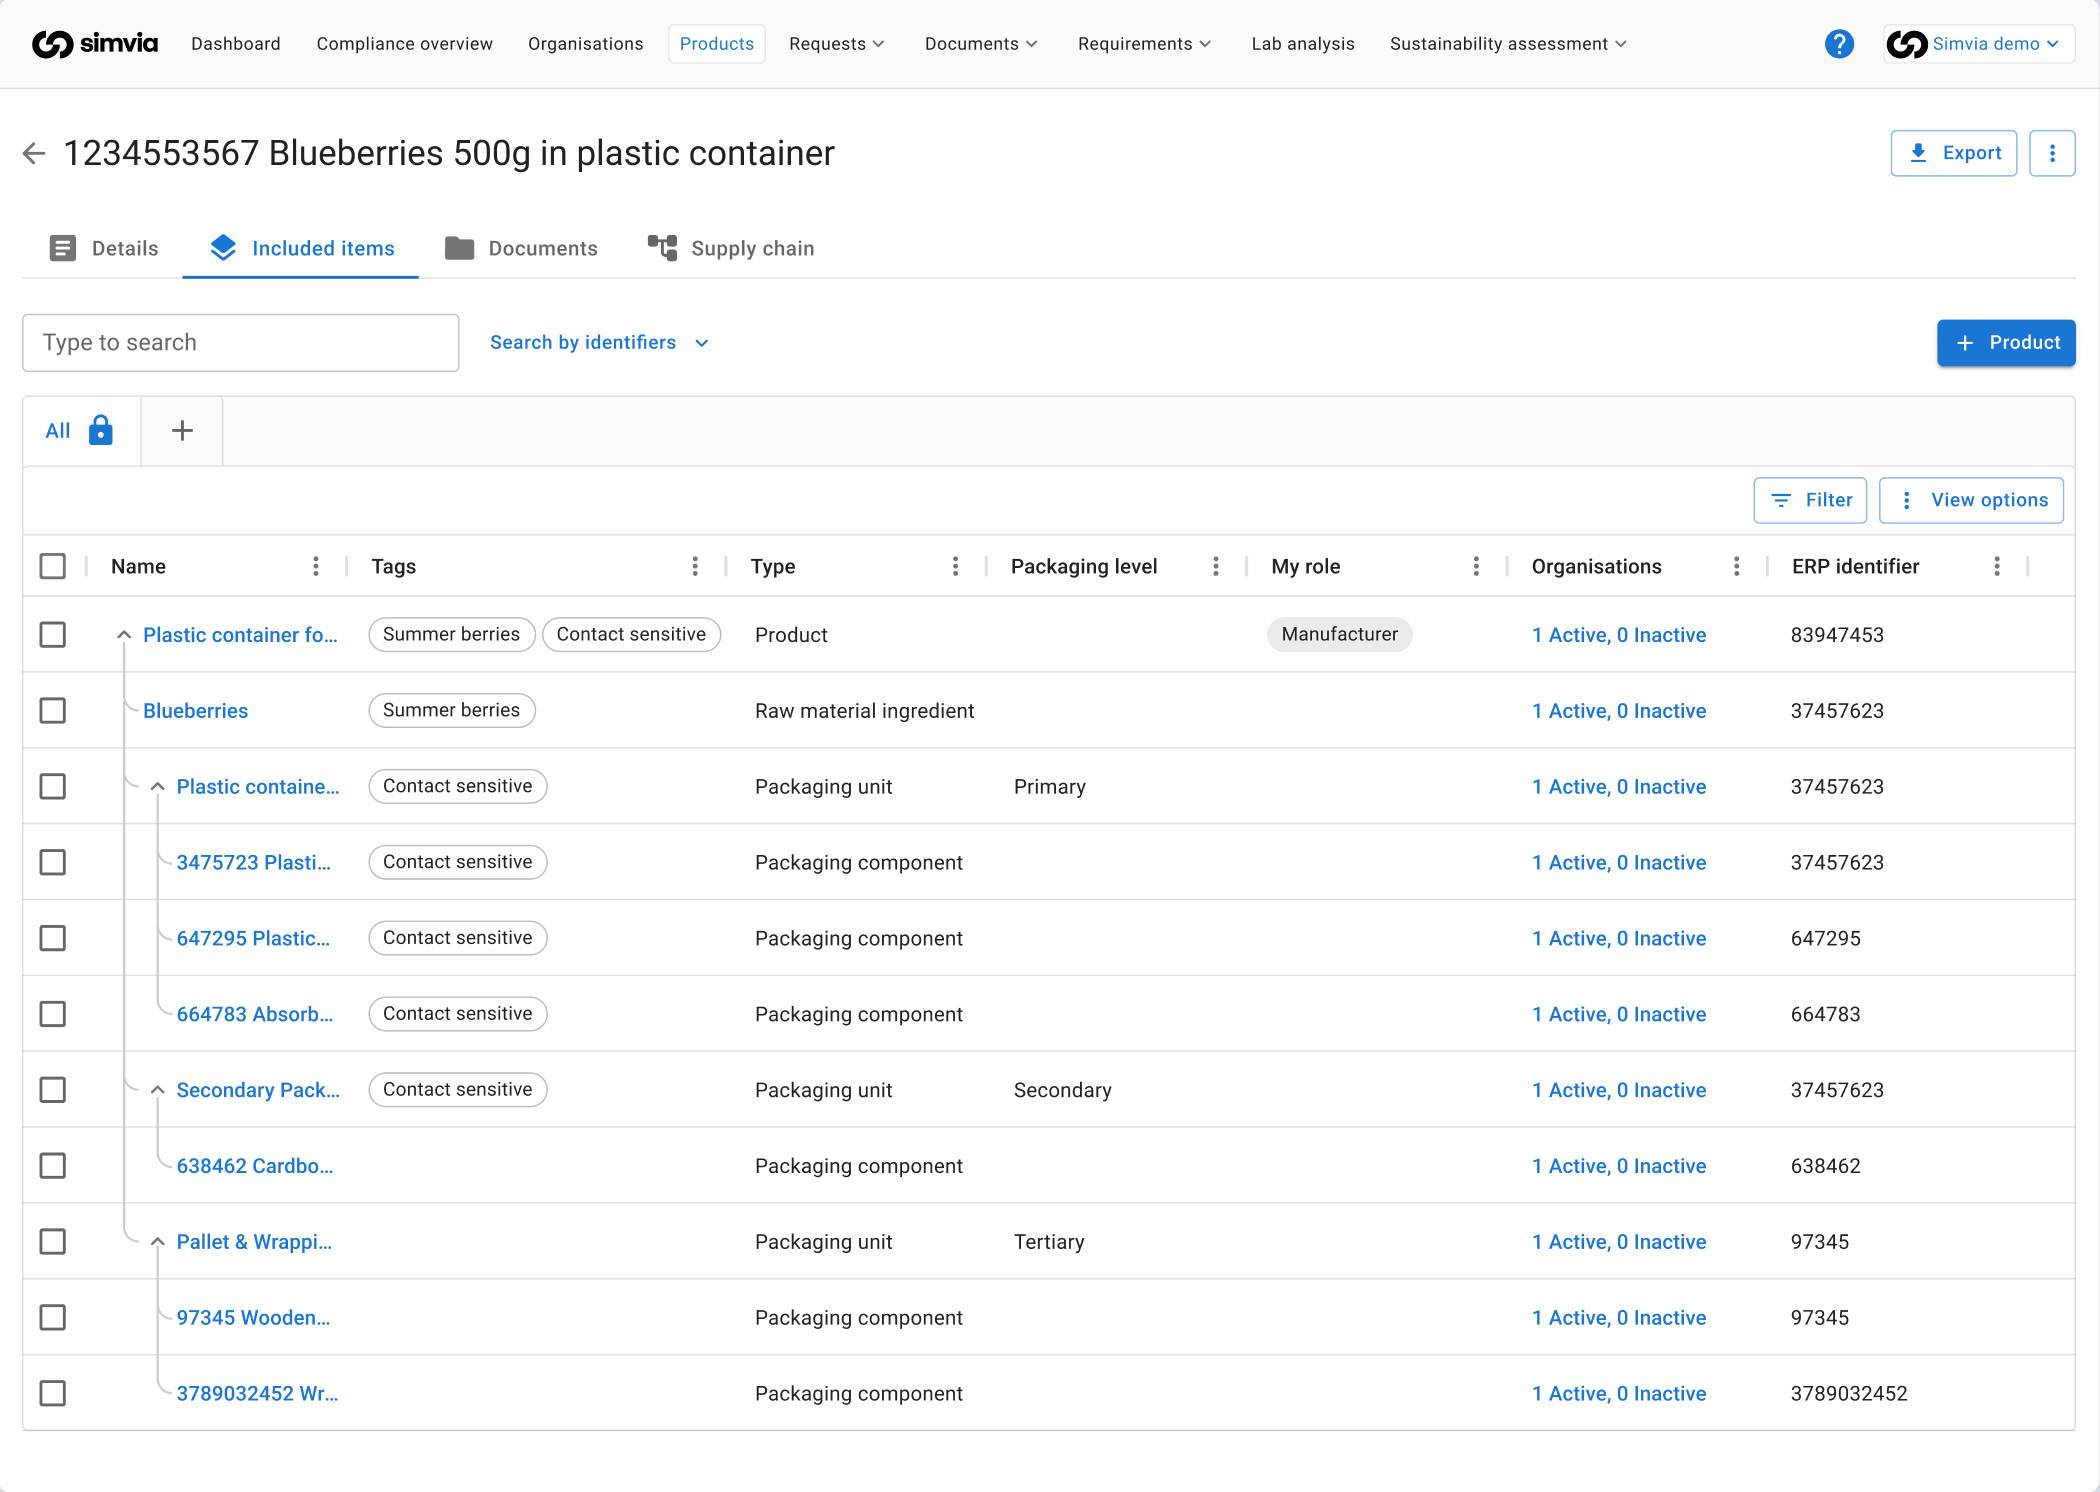The width and height of the screenshot is (2100, 1492).
Task: Click the Export button
Action: [x=1954, y=153]
